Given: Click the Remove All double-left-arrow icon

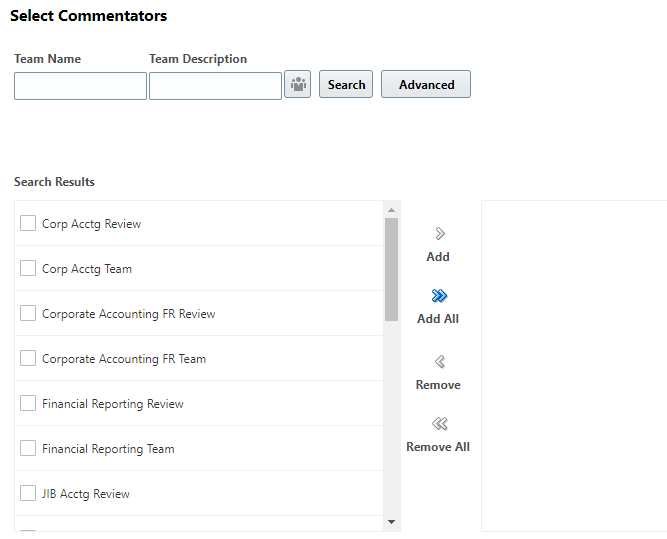Looking at the screenshot, I should (440, 424).
